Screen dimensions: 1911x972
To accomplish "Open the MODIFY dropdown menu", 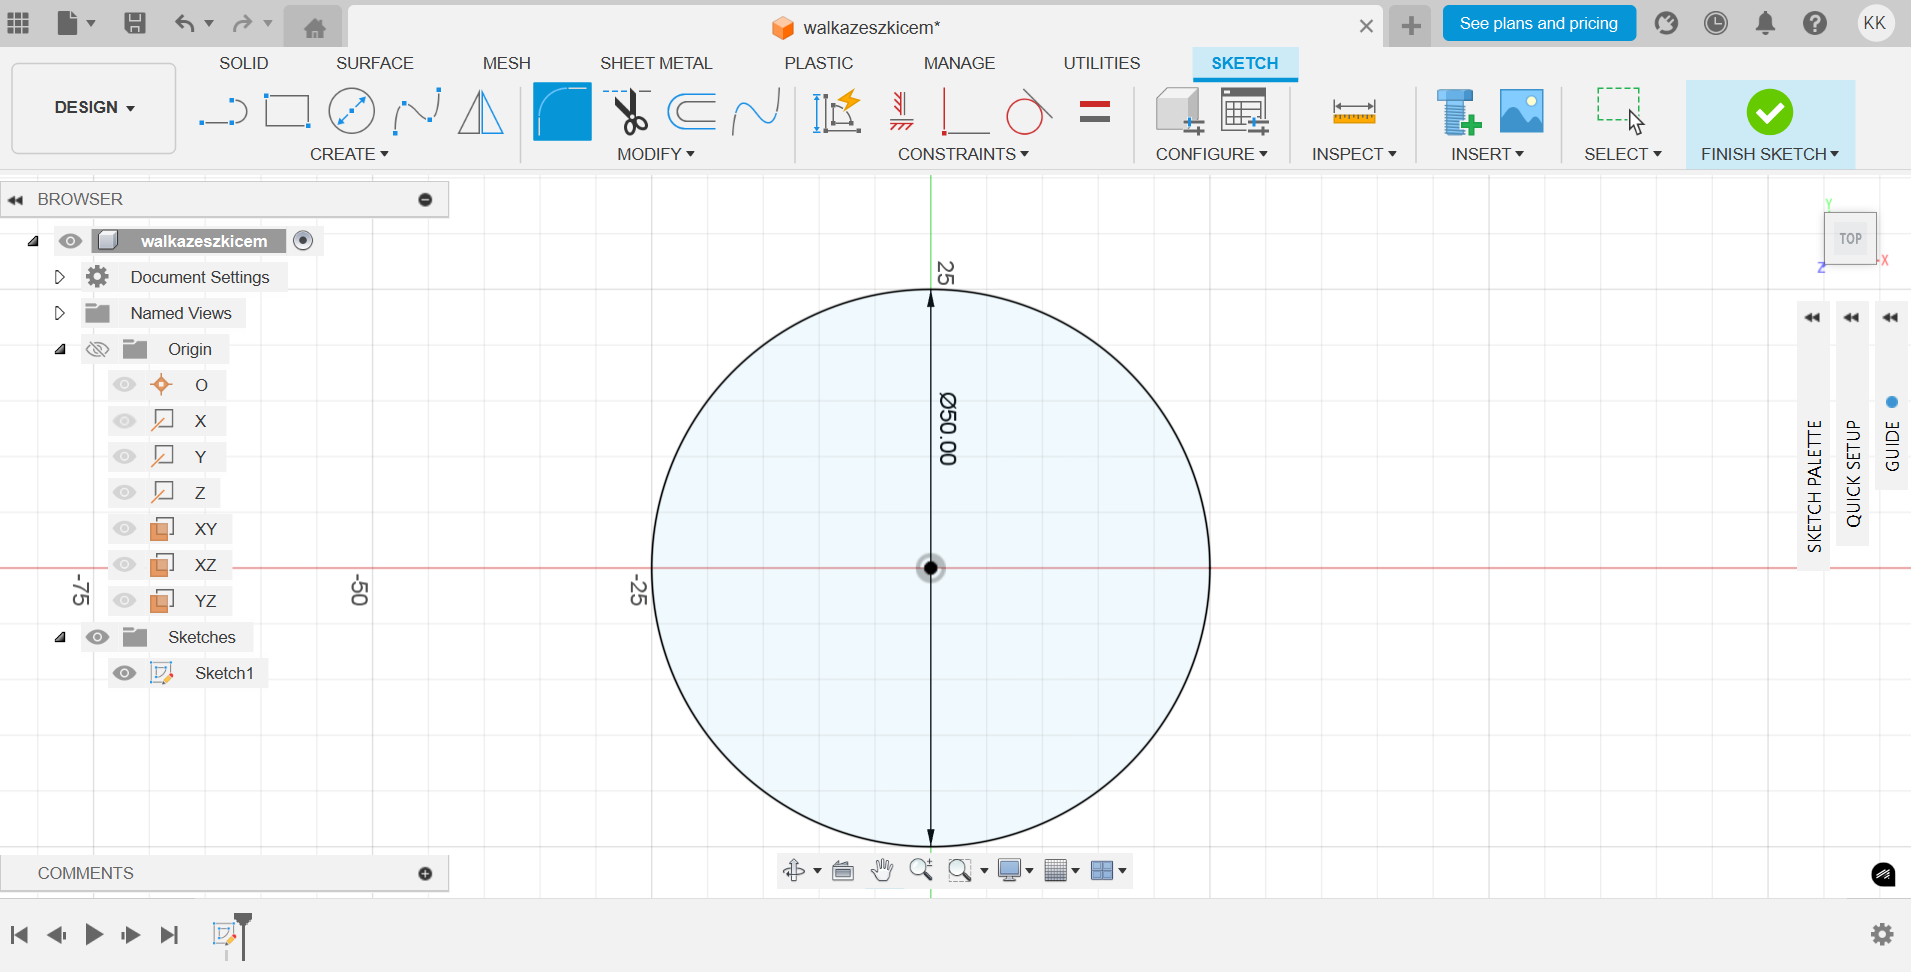I will click(656, 154).
